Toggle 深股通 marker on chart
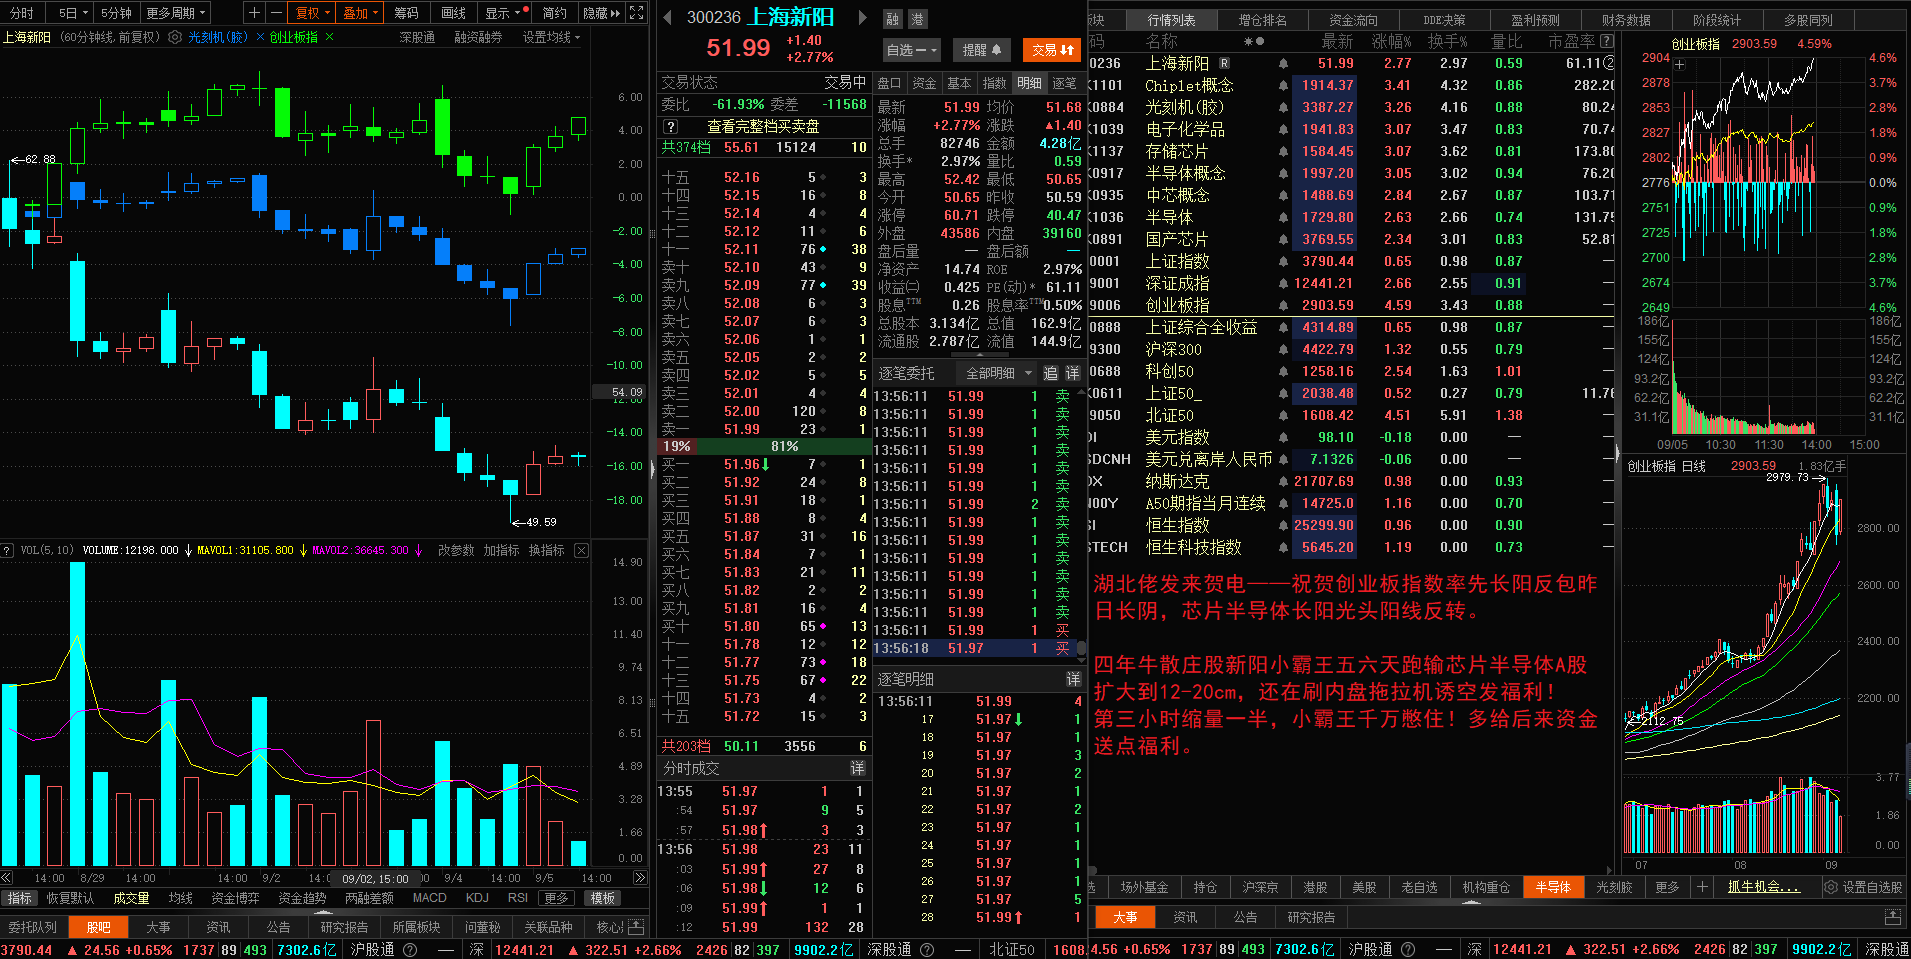This screenshot has height=959, width=1911. [417, 37]
